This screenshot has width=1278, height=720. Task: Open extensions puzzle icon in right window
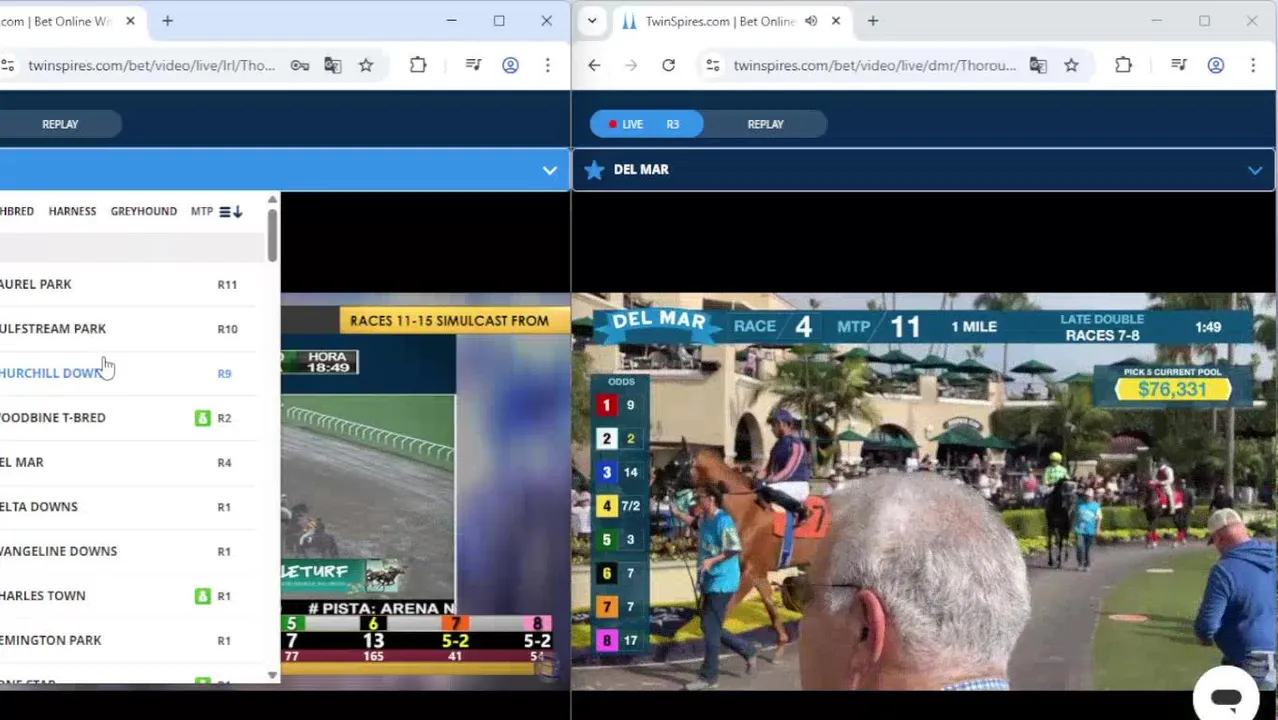pos(1123,65)
